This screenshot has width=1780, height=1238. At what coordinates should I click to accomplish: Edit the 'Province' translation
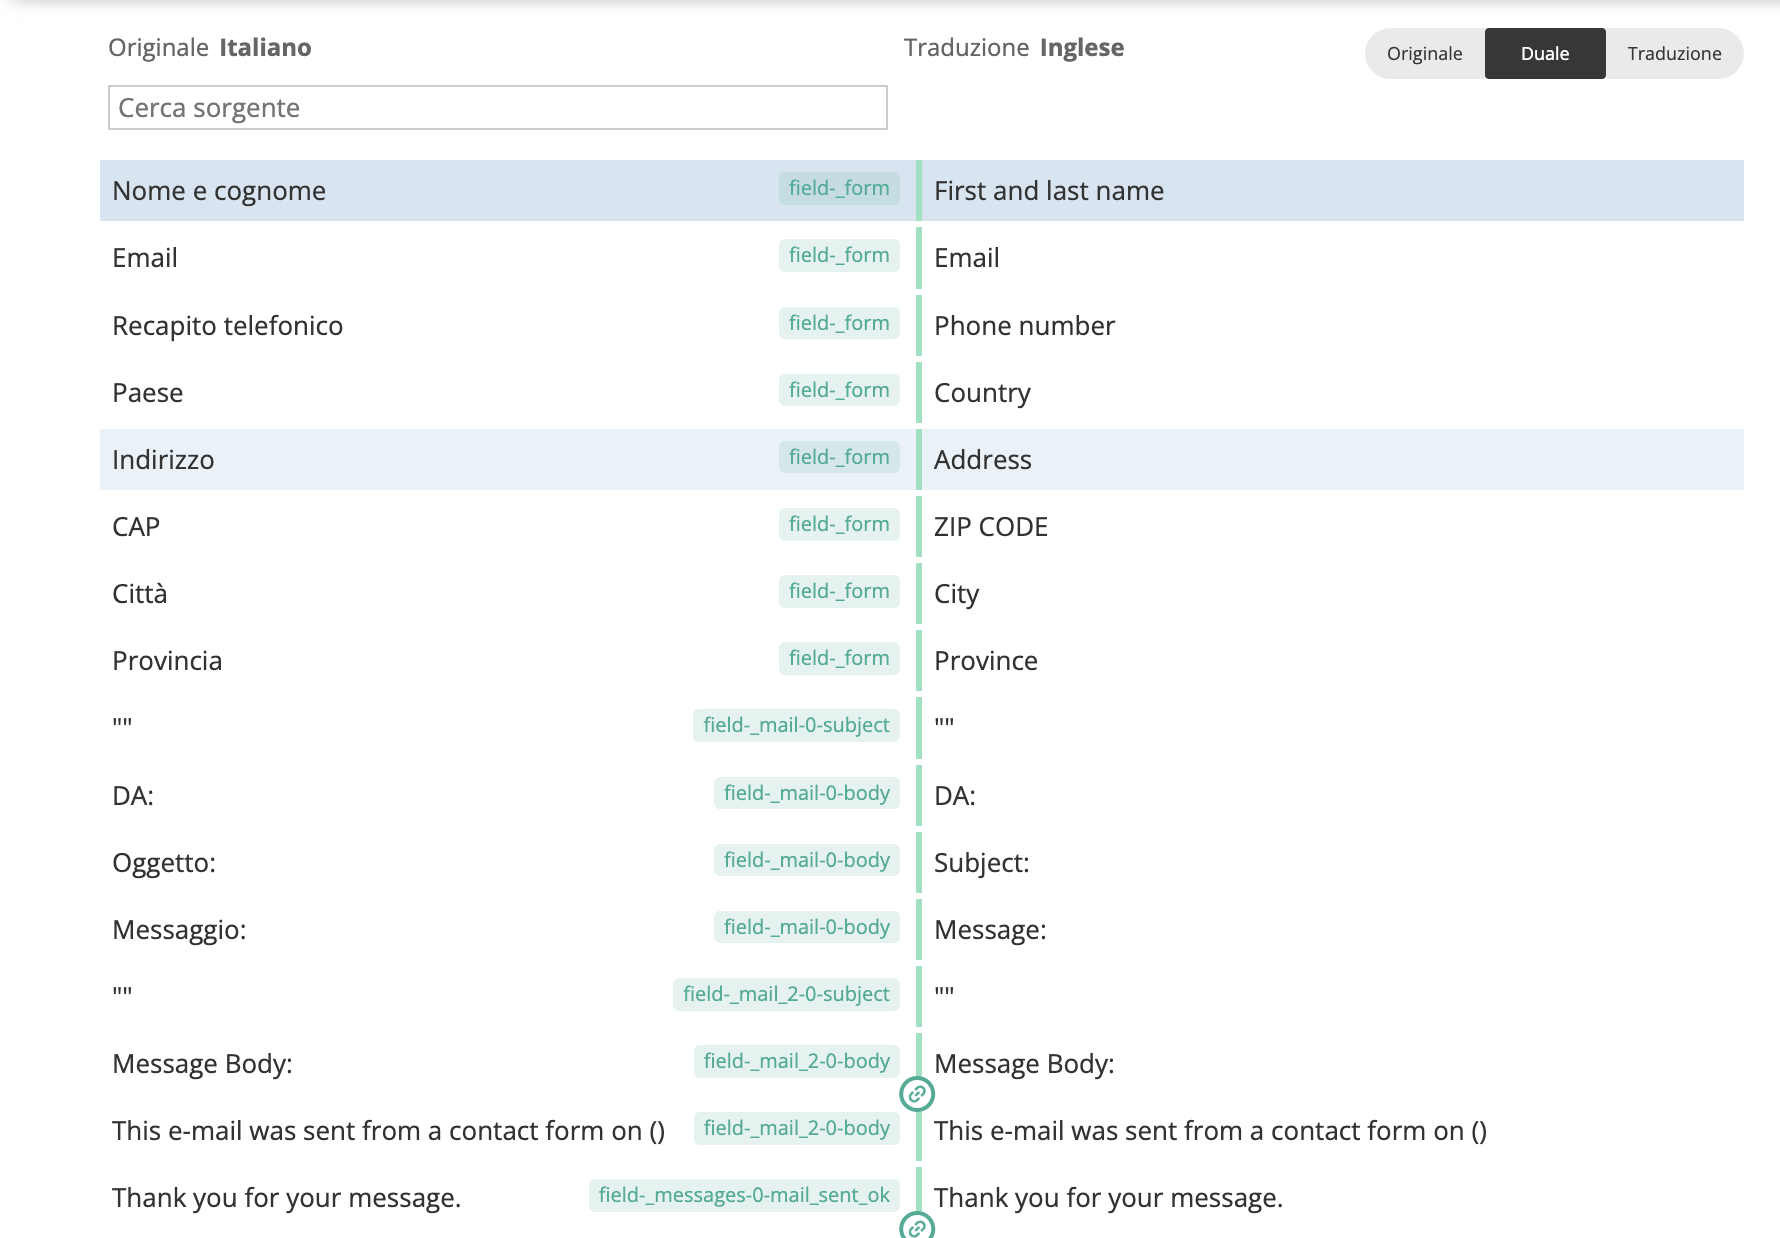tap(1332, 660)
